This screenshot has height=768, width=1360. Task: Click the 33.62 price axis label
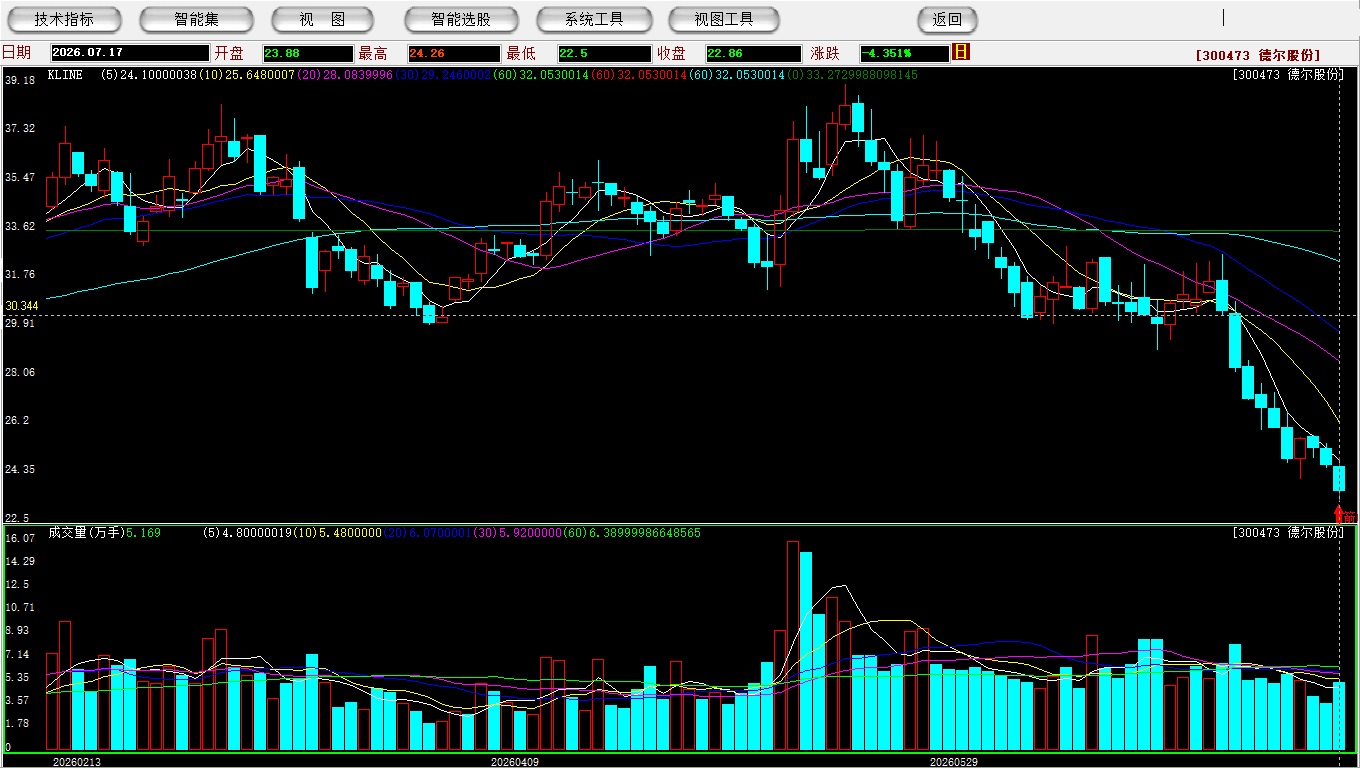(x=20, y=226)
